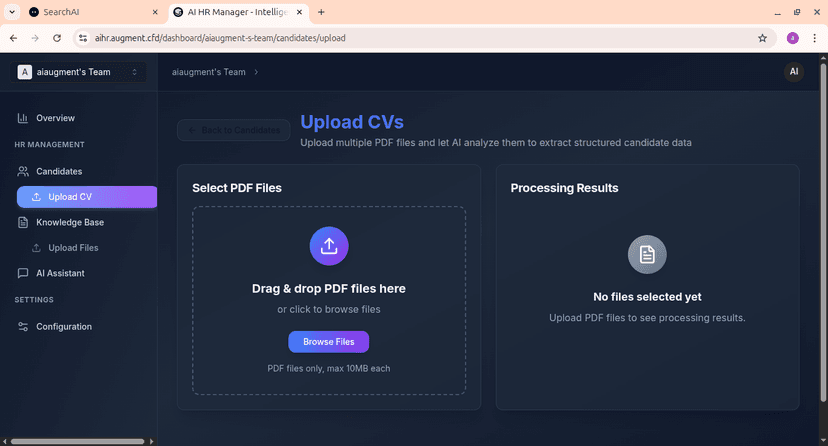Click the Knowledge Base document icon
This screenshot has width=828, height=446.
(23, 222)
